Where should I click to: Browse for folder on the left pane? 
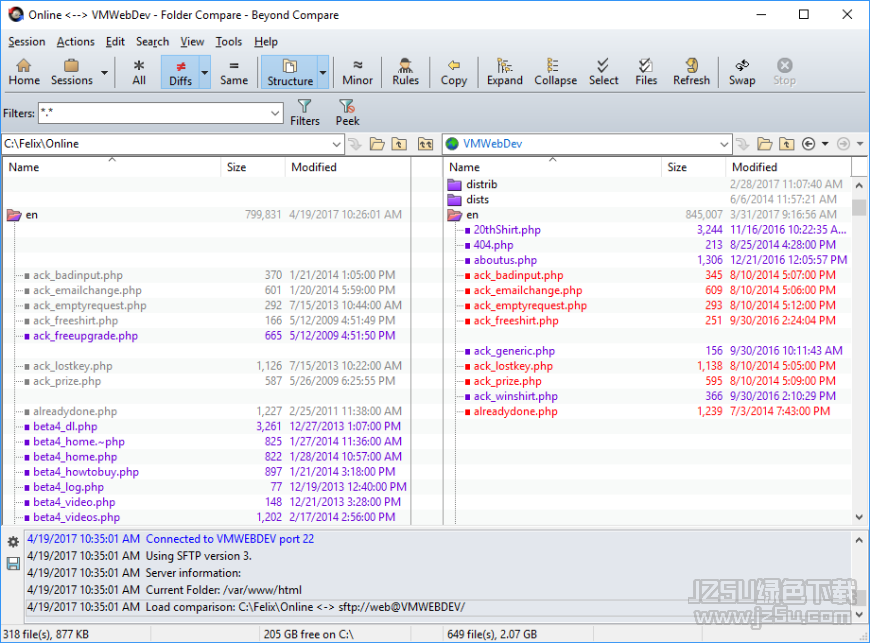(377, 144)
